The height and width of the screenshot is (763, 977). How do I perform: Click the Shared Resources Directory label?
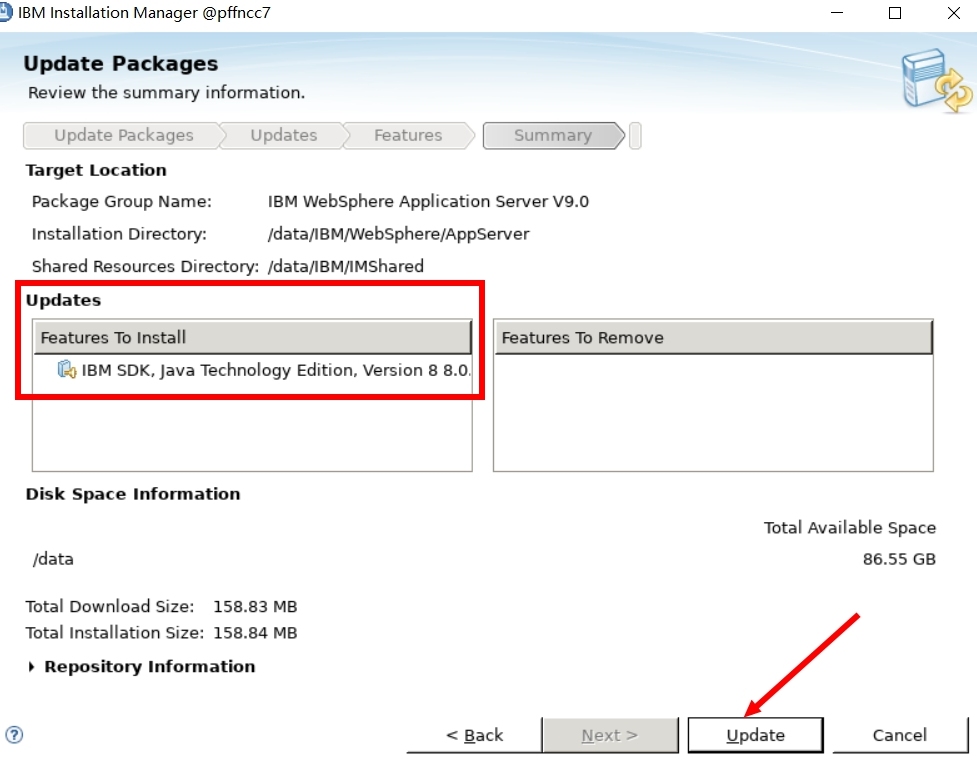(145, 267)
